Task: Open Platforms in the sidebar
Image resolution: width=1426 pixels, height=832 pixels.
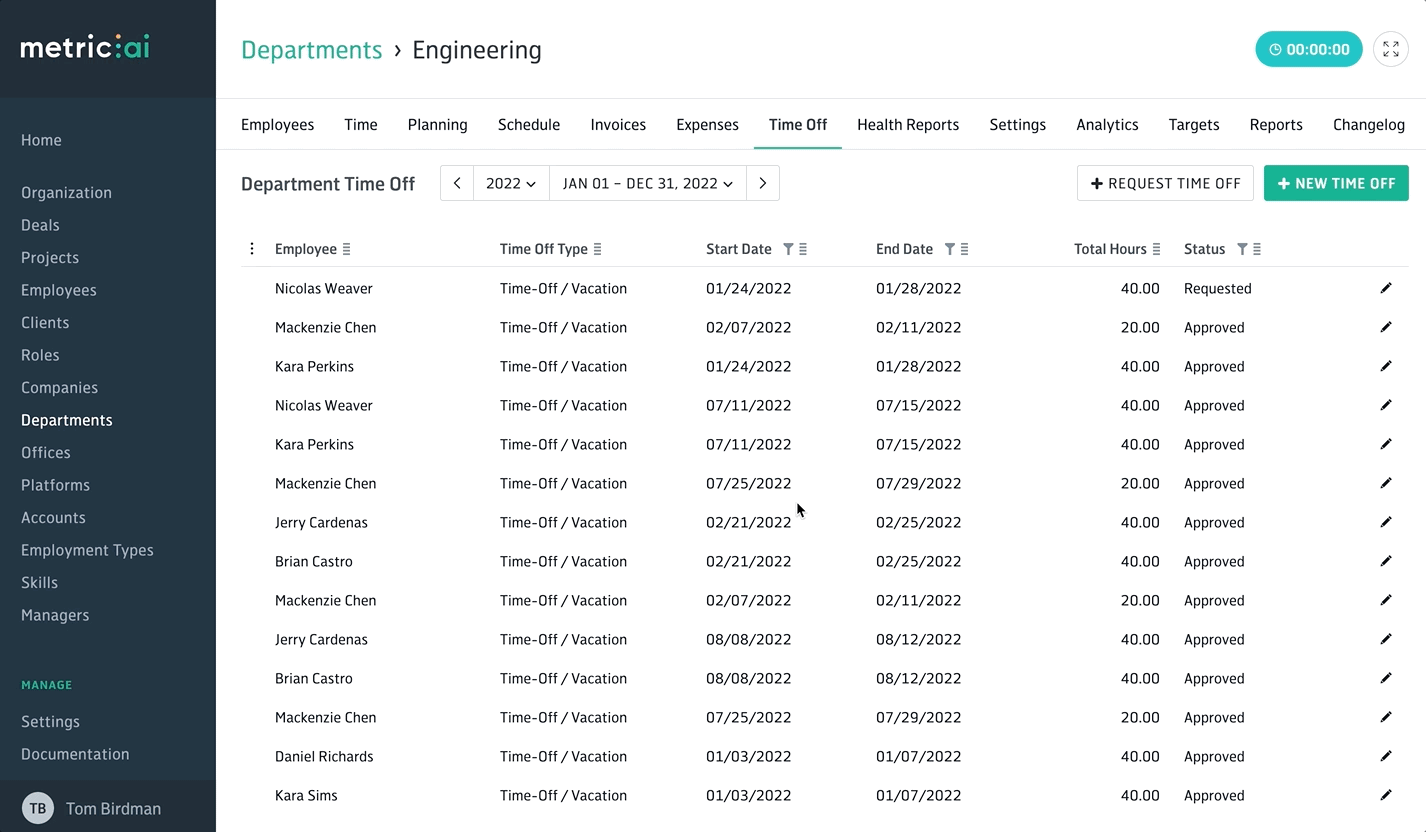Action: [55, 485]
